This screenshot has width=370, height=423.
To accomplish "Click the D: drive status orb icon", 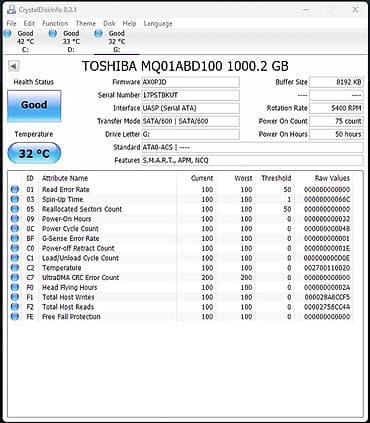I will (x=52, y=33).
